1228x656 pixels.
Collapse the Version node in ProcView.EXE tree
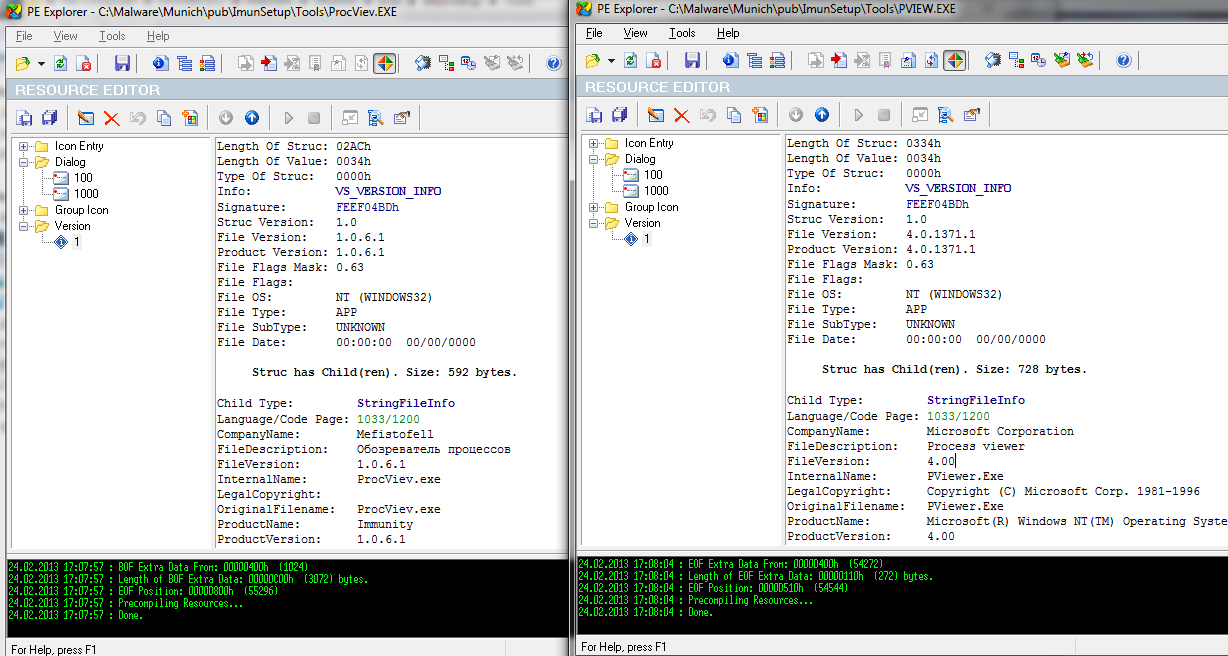tap(24, 226)
